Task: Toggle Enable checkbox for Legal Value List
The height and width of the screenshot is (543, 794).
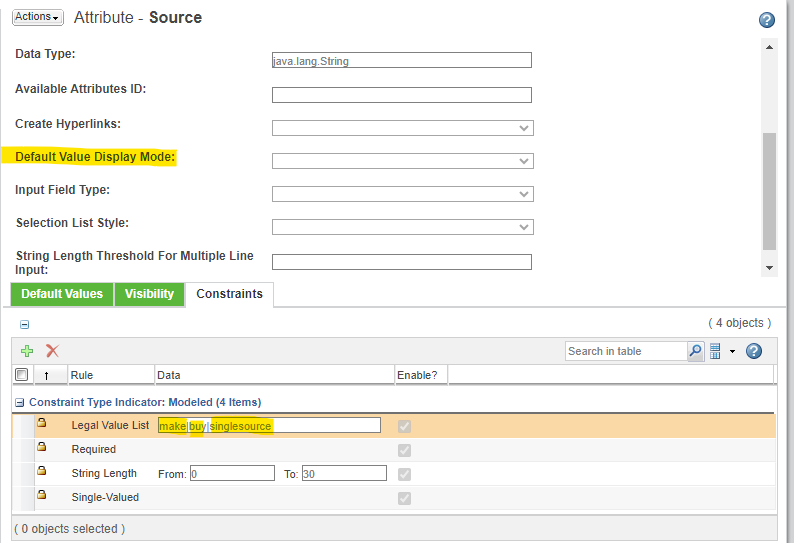Action: pos(404,426)
